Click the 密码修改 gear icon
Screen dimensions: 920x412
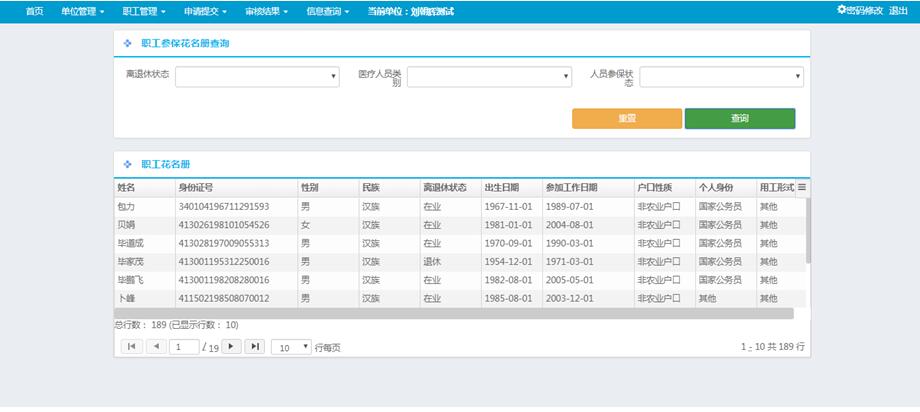click(841, 10)
